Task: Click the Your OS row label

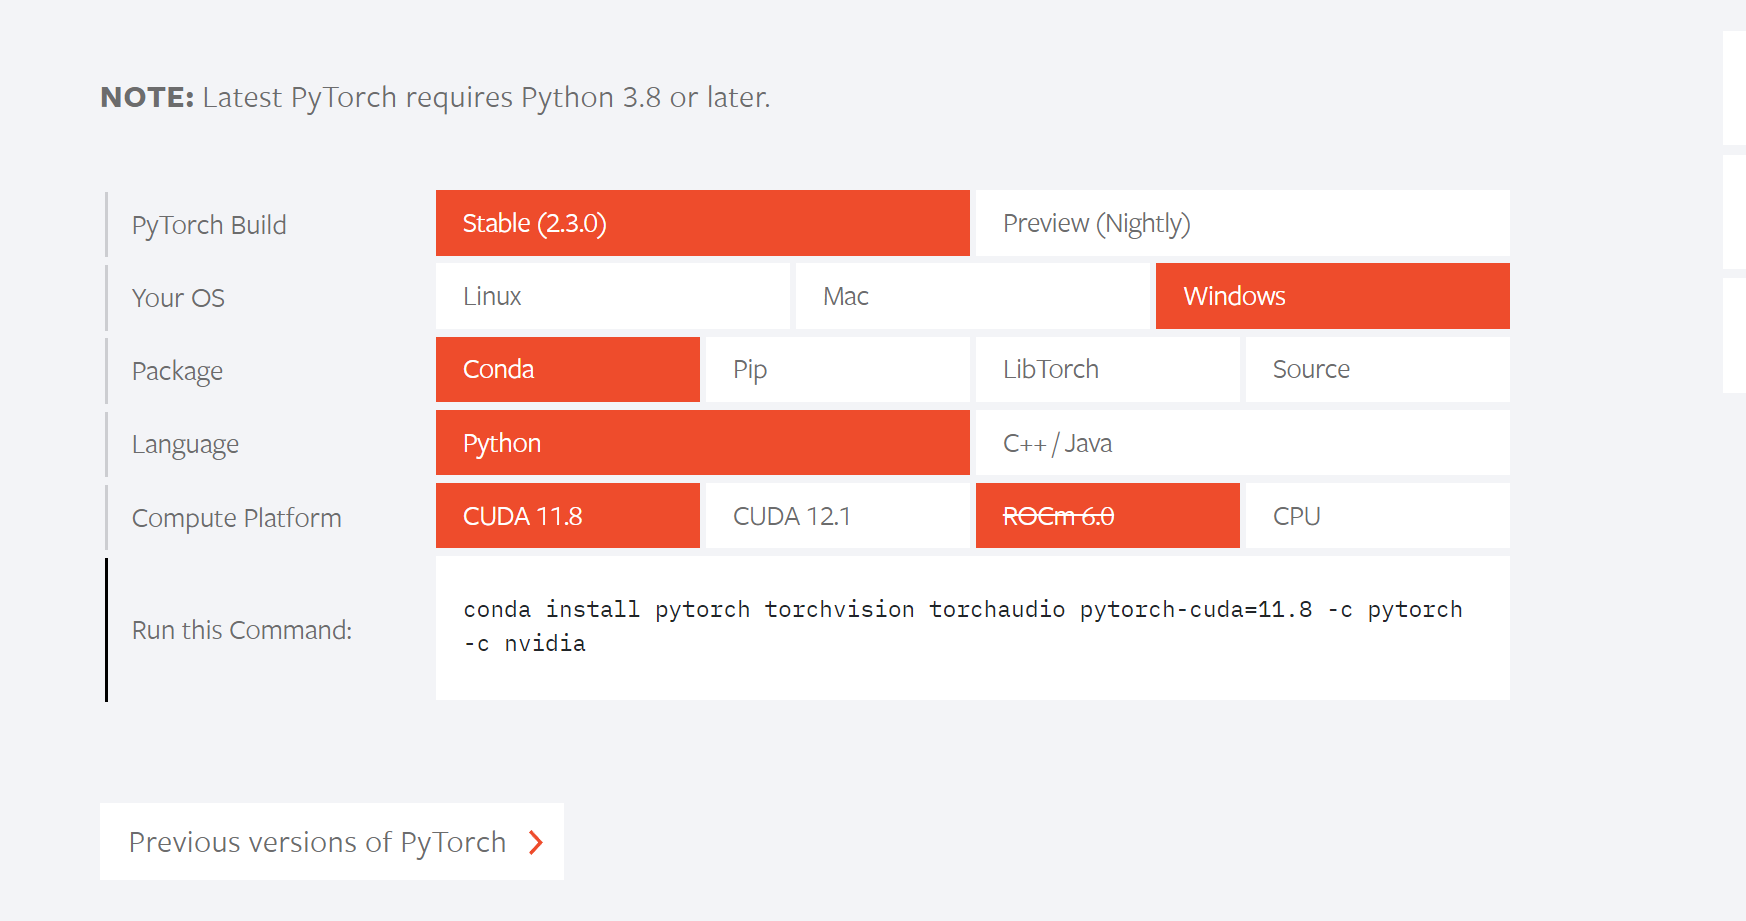Action: (178, 298)
